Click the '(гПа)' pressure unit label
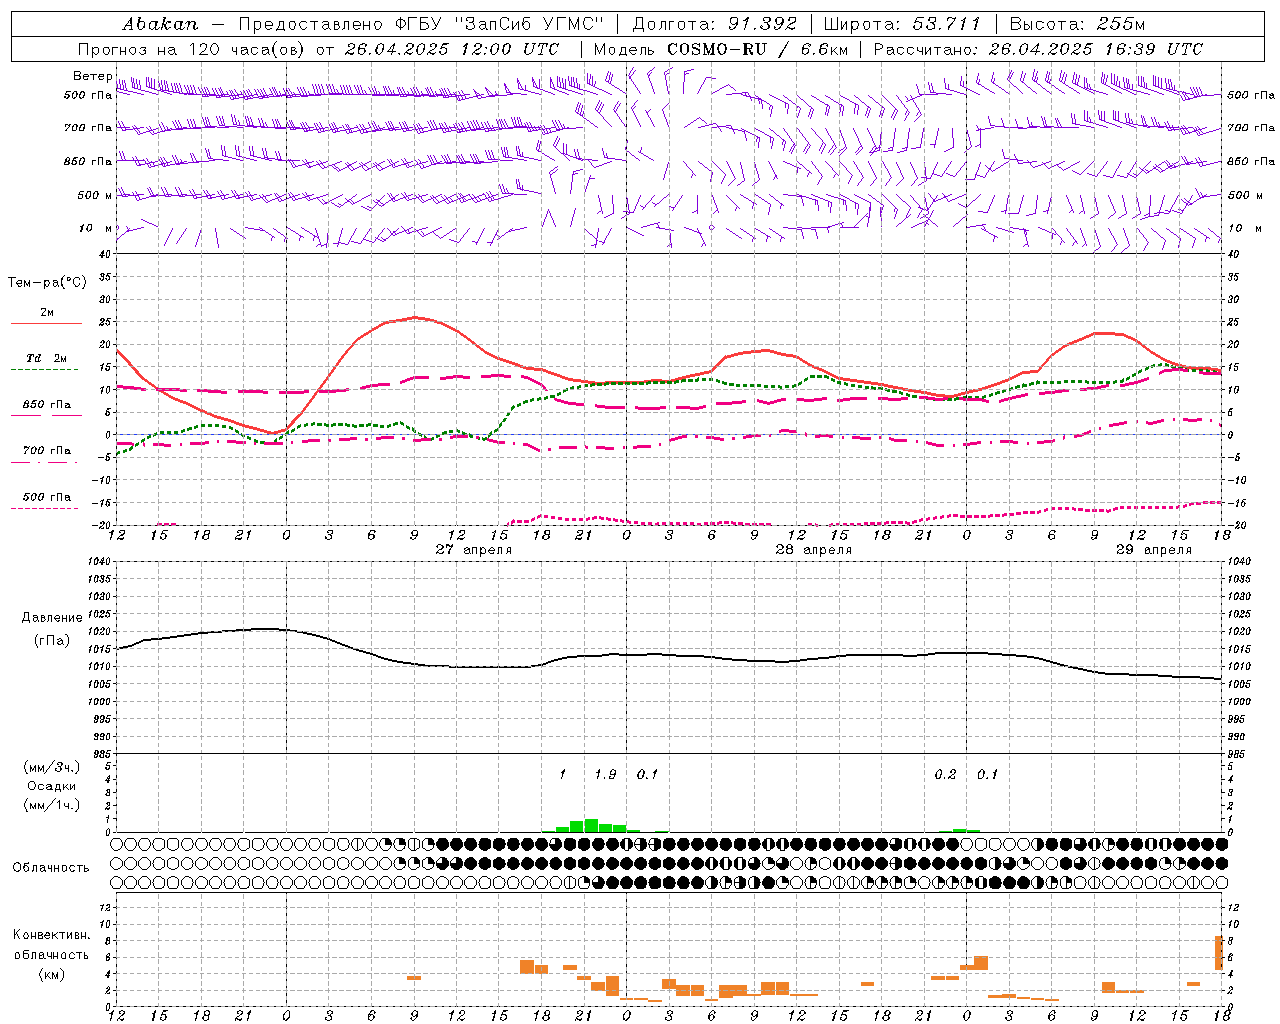 click(x=52, y=640)
